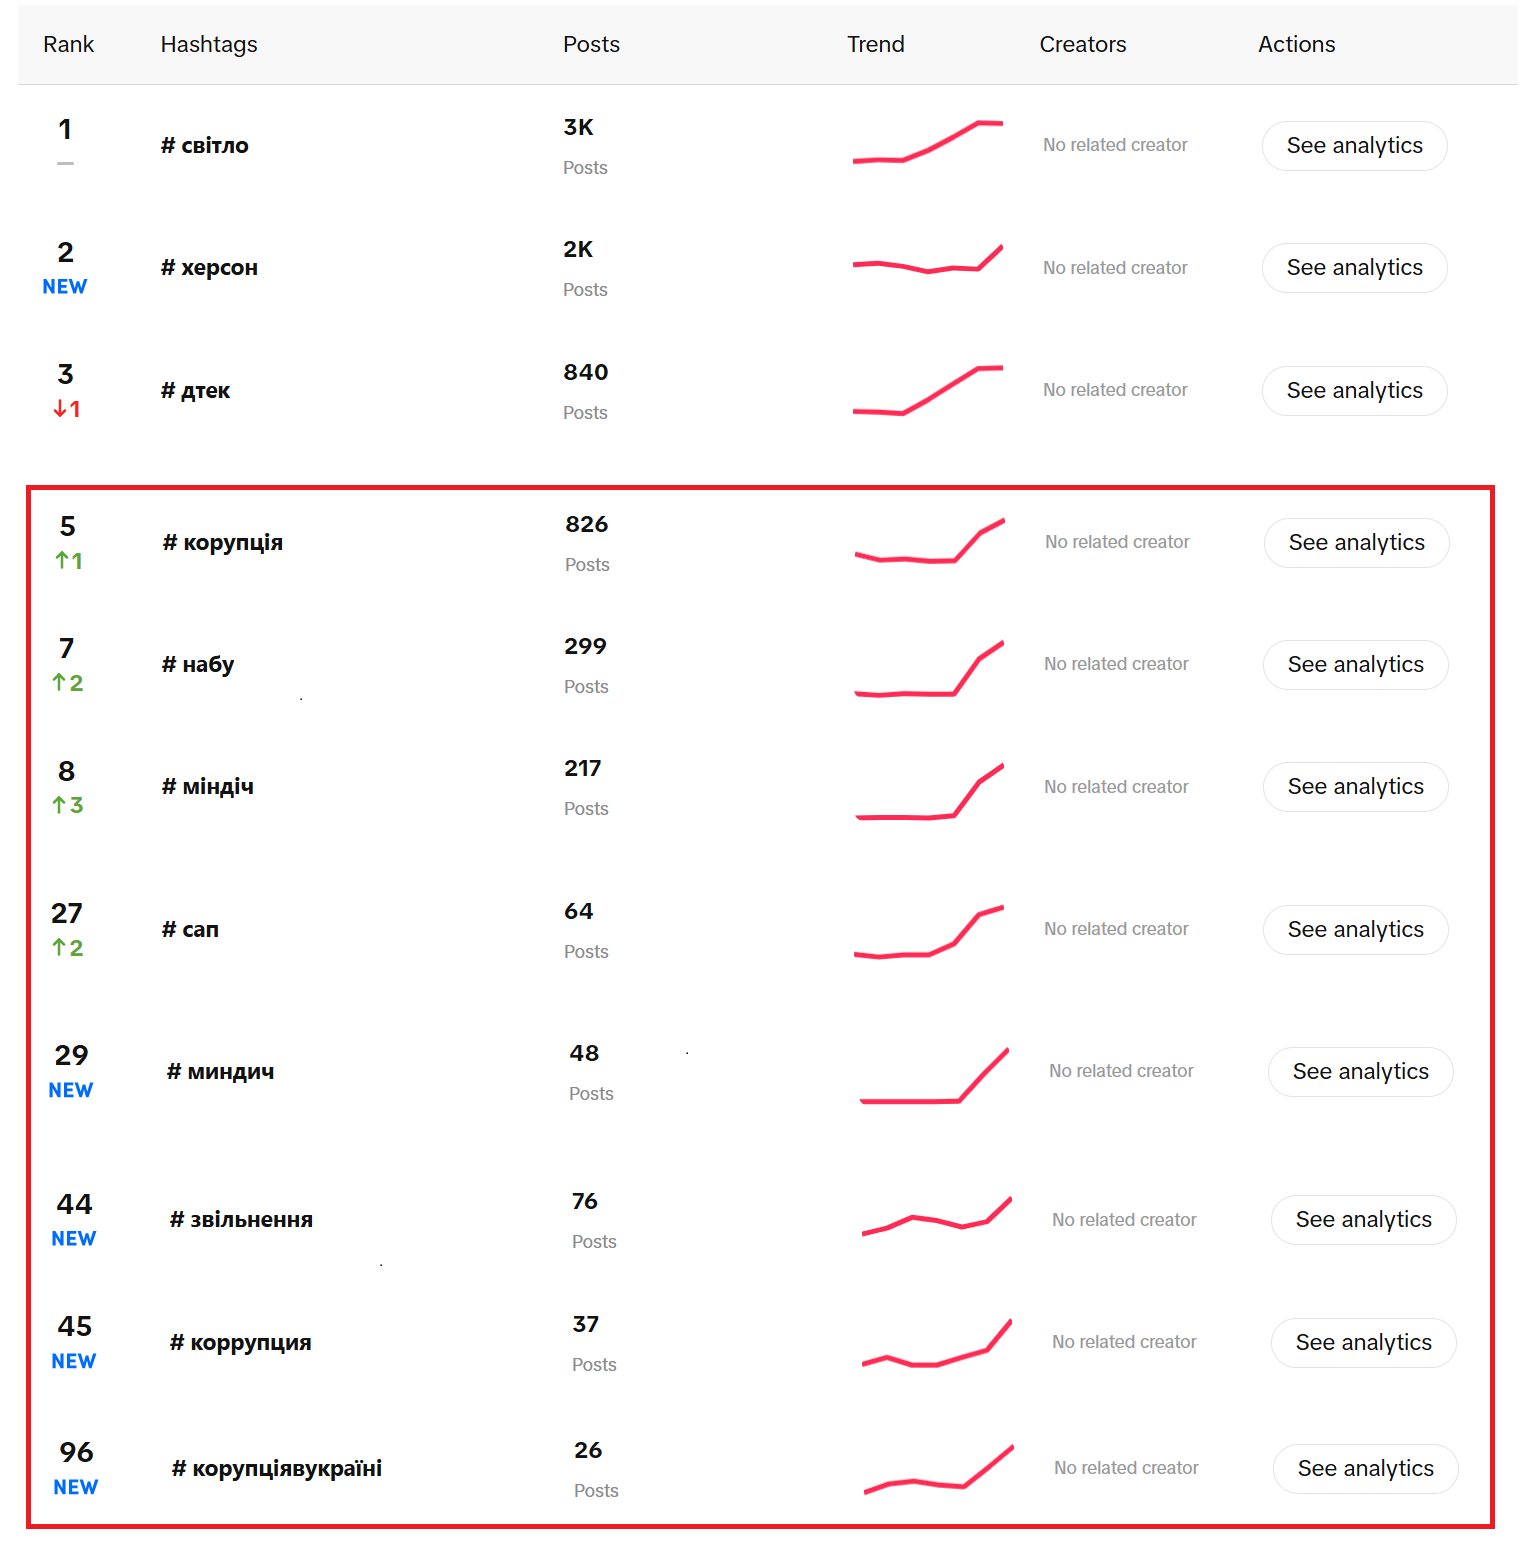The image size is (1527, 1563).
Task: Click the Posts column header
Action: pos(591,45)
